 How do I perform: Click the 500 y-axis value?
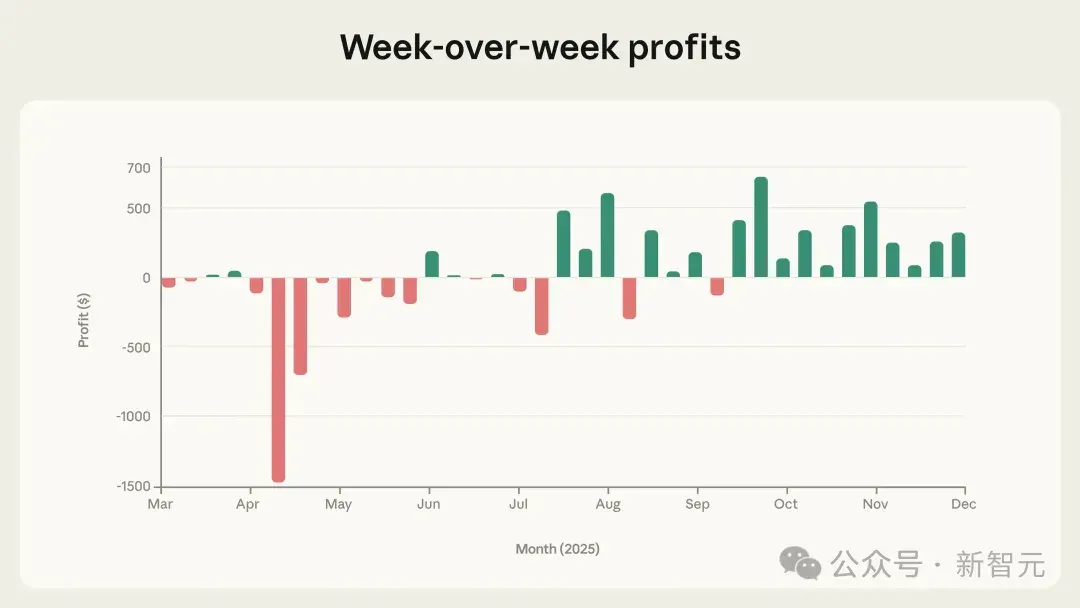point(138,209)
